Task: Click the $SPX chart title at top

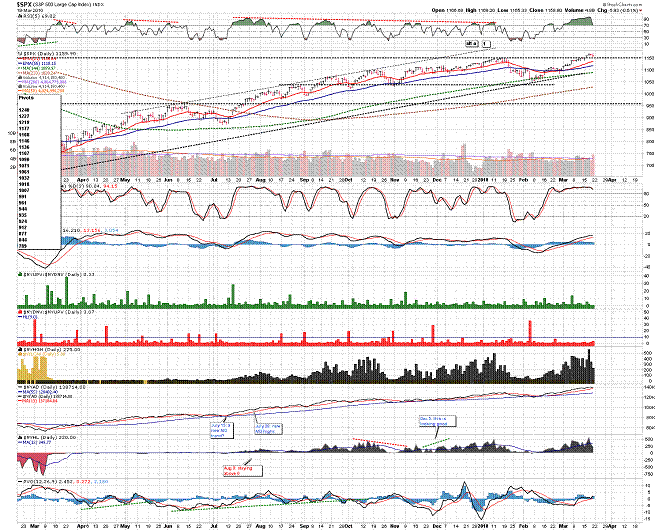Action: coord(61,4)
